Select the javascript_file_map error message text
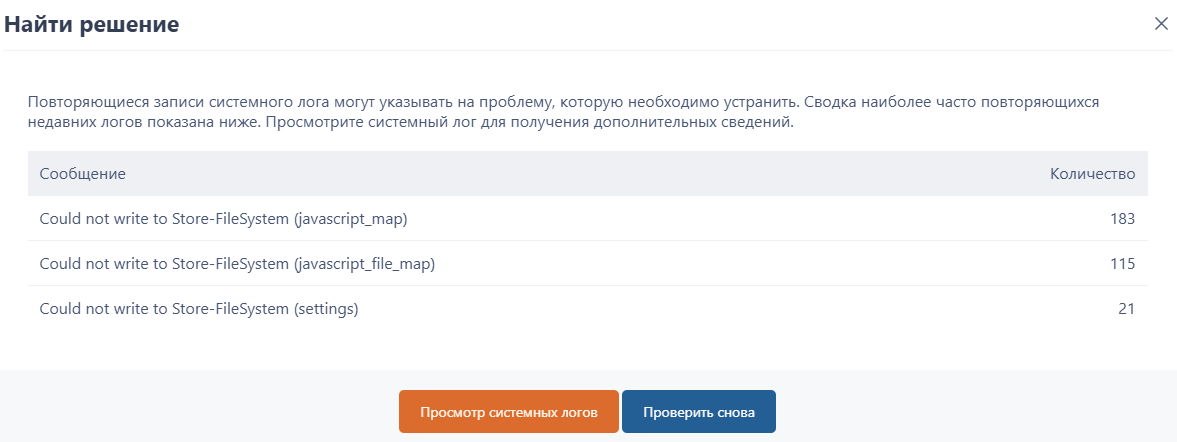This screenshot has height=442, width=1177. [237, 264]
